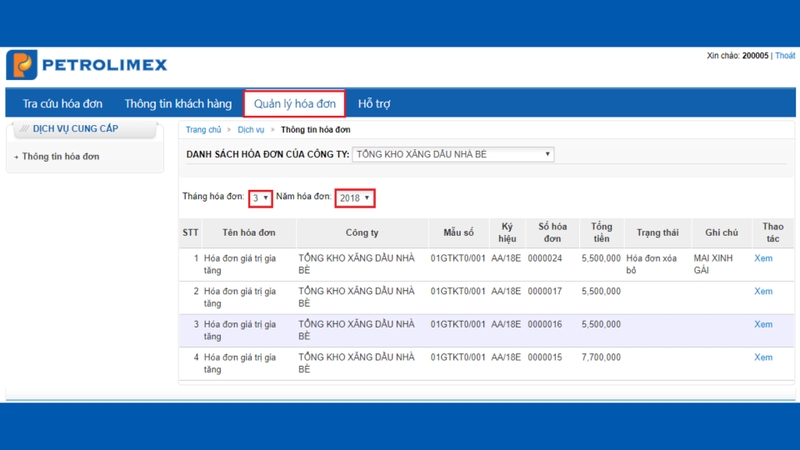The image size is (800, 450).
Task: View invoice number 0000015
Action: pos(763,357)
